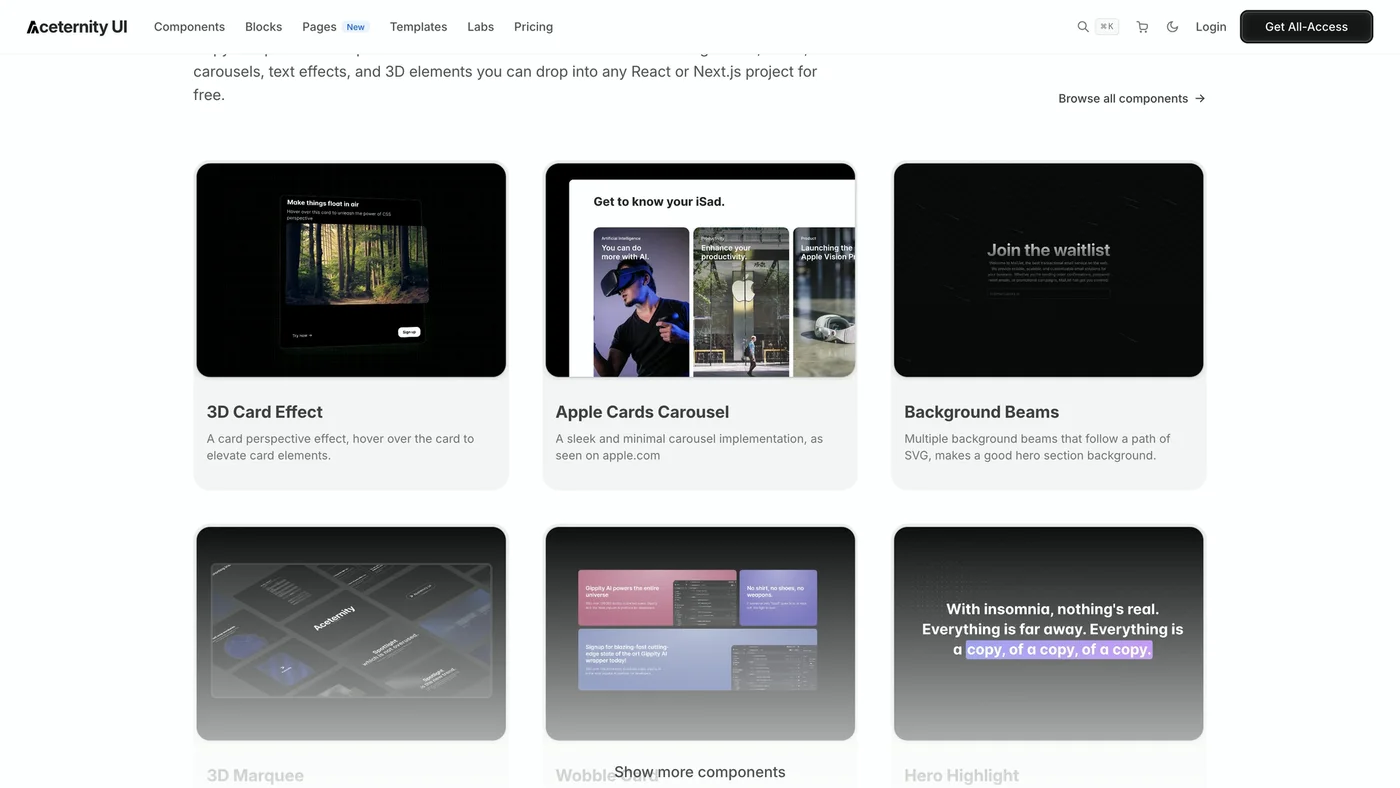Open the shopping cart icon
The height and width of the screenshot is (788, 1400).
tap(1142, 27)
